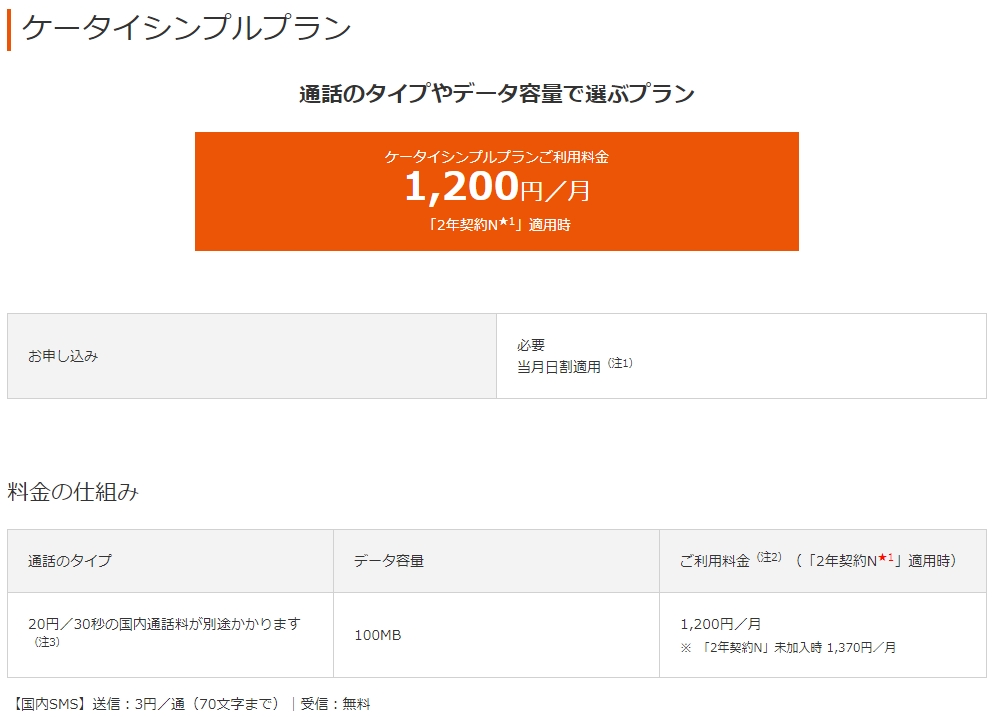Open the 注3 footnote under 国内通話料
This screenshot has width=995, height=717.
pos(47,642)
